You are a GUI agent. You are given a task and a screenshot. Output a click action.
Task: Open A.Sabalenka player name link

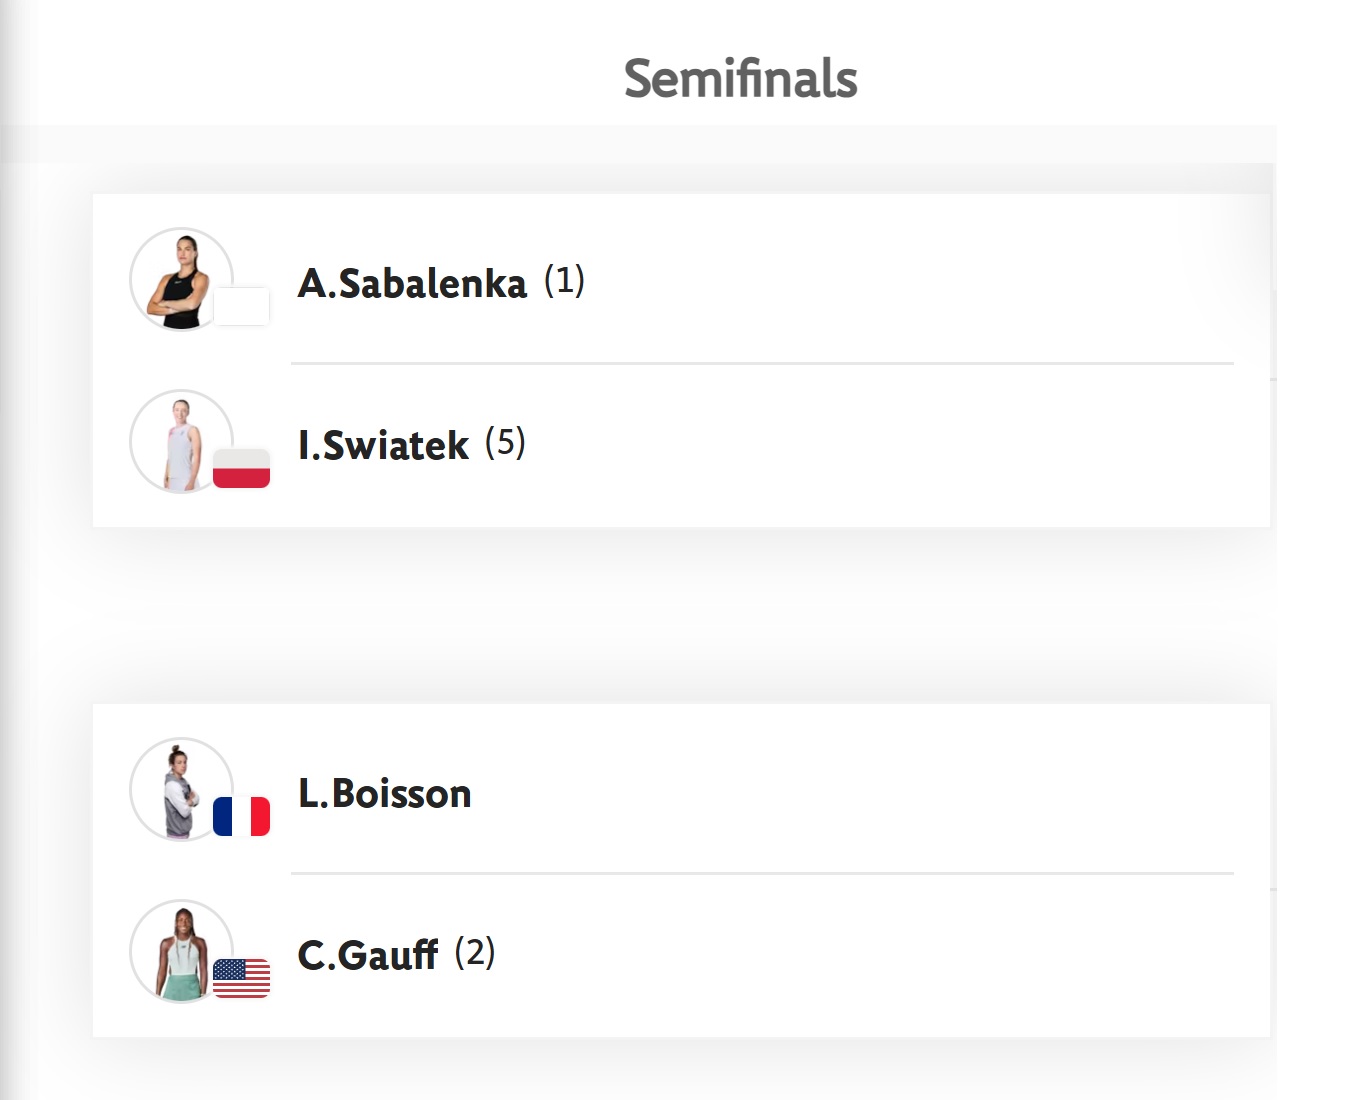[412, 283]
